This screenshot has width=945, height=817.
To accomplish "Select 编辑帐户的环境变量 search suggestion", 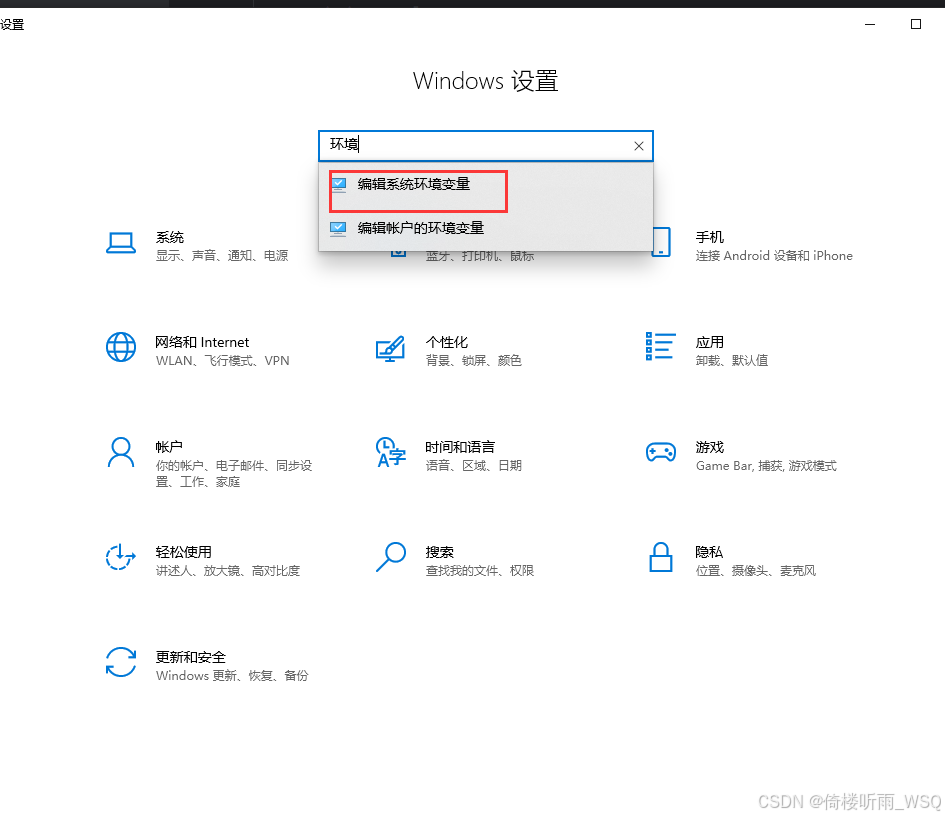I will pos(486,228).
